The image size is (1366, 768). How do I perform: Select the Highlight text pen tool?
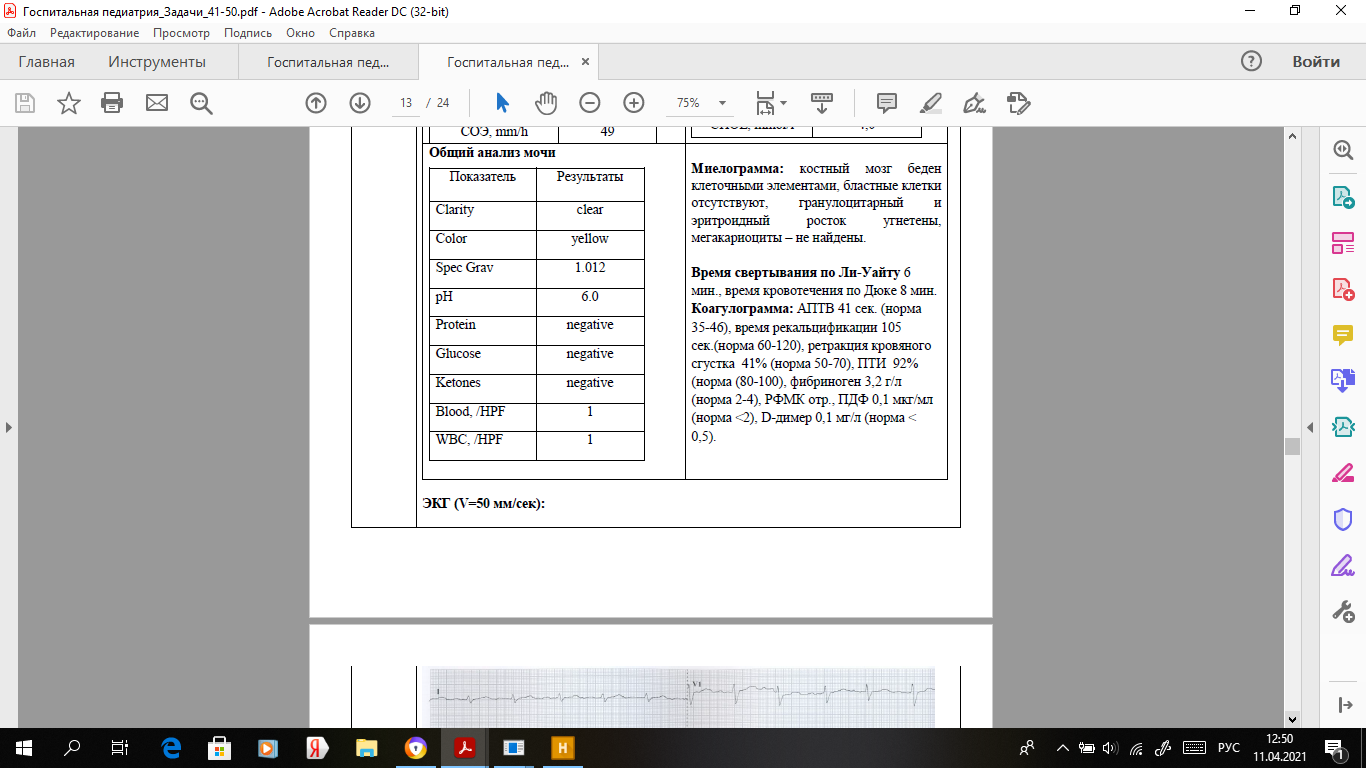[x=931, y=103]
